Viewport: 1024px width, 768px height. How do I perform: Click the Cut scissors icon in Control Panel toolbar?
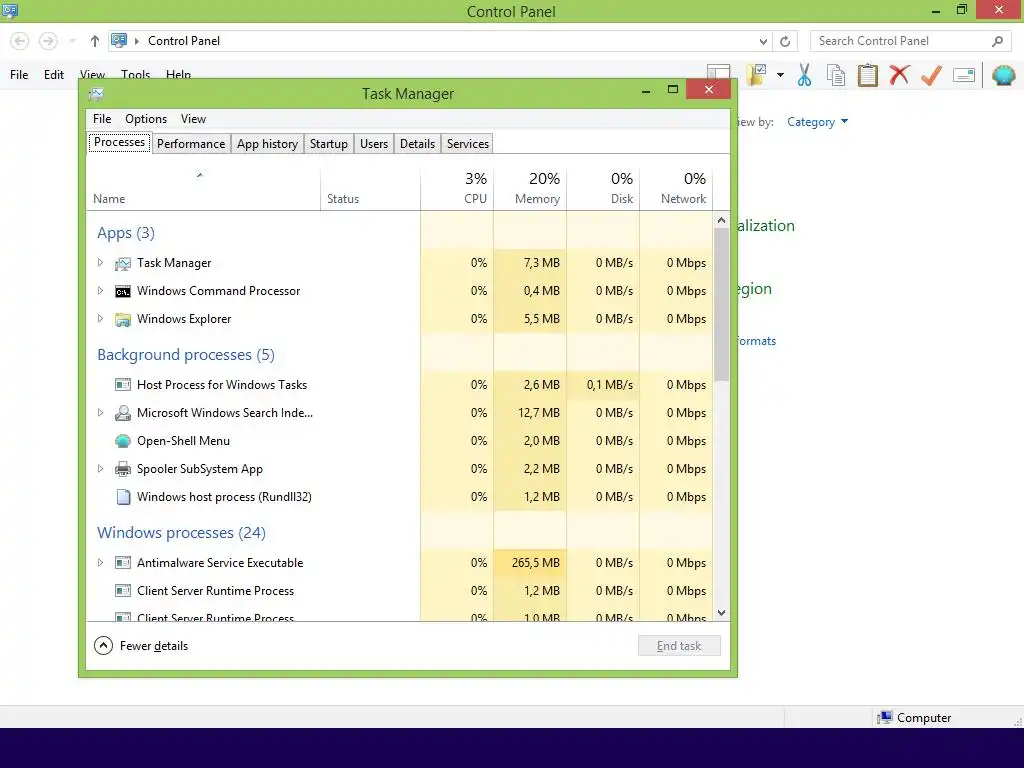point(805,75)
